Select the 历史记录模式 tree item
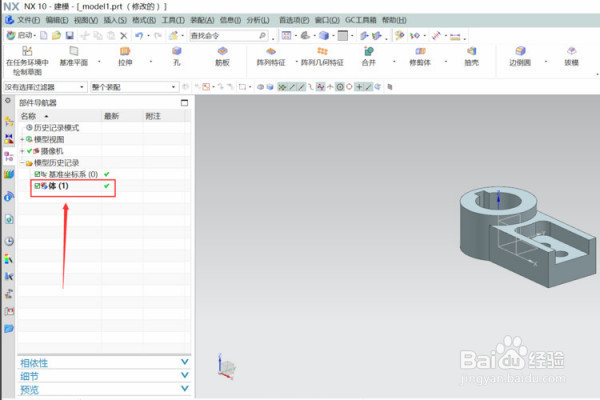600x400 pixels. 56,128
